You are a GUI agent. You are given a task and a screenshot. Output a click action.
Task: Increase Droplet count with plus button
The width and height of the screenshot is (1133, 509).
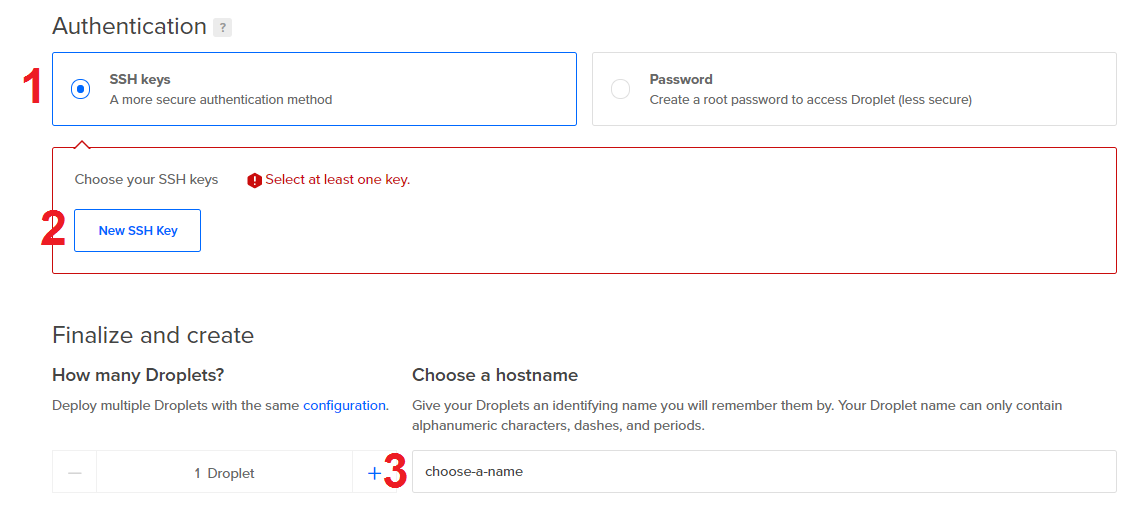click(x=374, y=473)
